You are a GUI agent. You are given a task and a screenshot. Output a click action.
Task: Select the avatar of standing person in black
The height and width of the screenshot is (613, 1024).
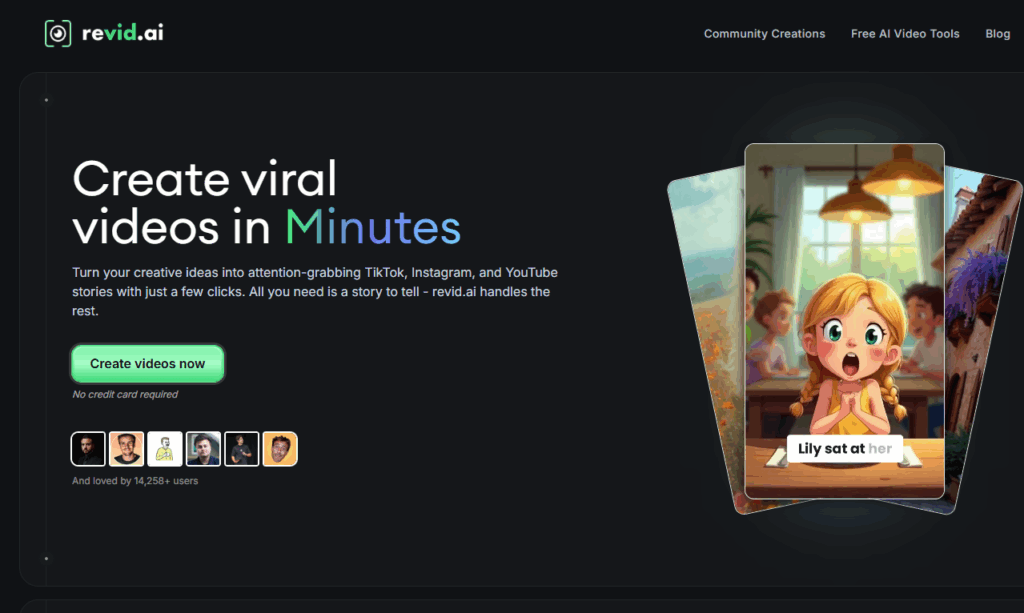click(x=242, y=448)
